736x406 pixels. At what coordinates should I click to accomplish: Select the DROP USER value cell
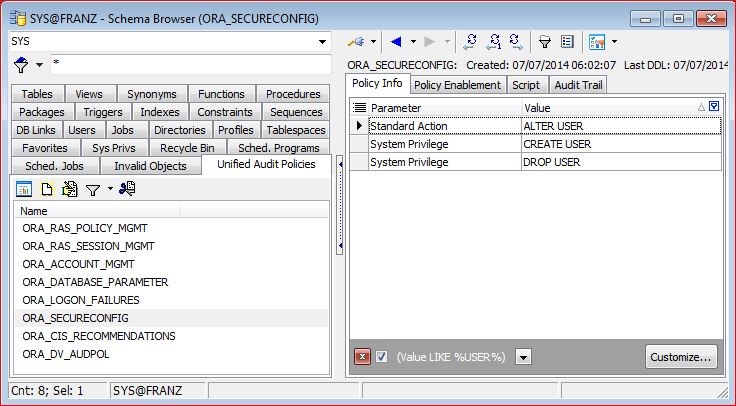tap(621, 162)
